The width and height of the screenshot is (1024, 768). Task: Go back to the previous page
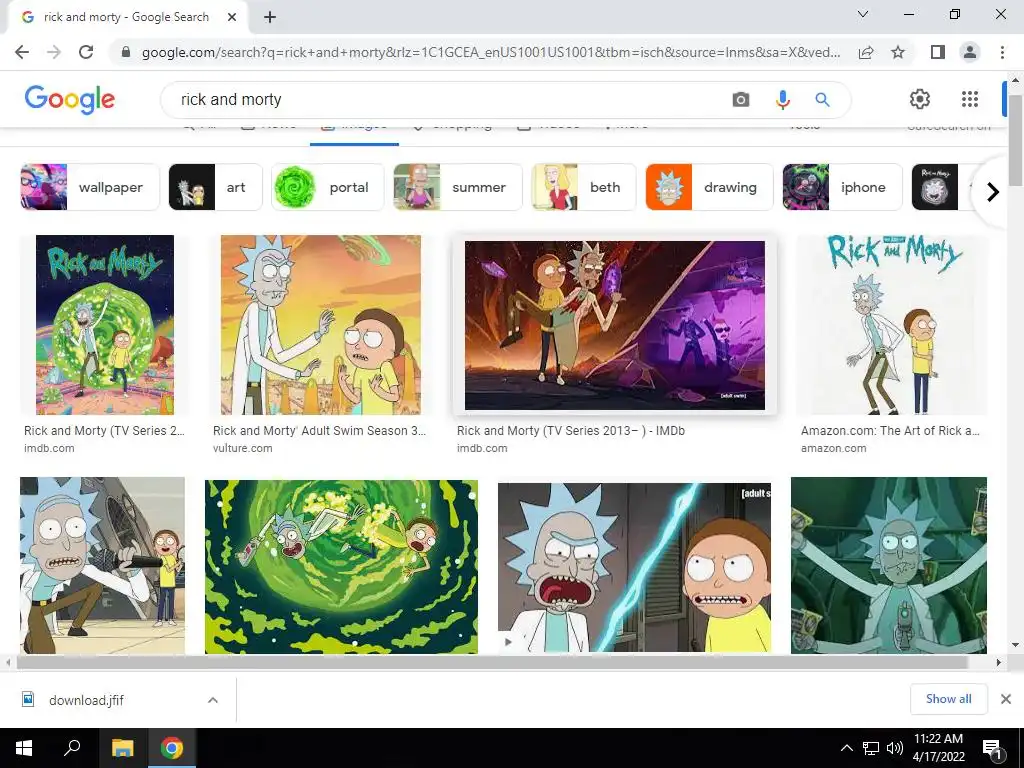(x=22, y=52)
